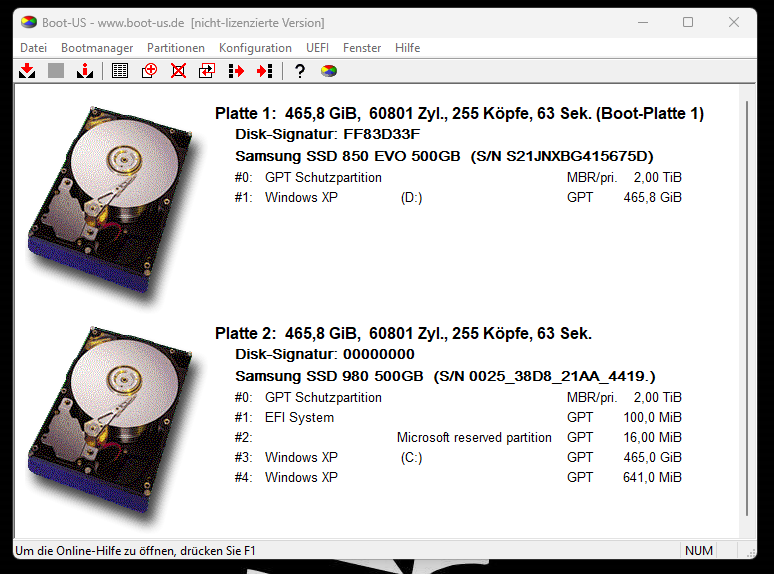This screenshot has height=574, width=774.
Task: Open the Konfiguration menu
Action: [x=255, y=48]
